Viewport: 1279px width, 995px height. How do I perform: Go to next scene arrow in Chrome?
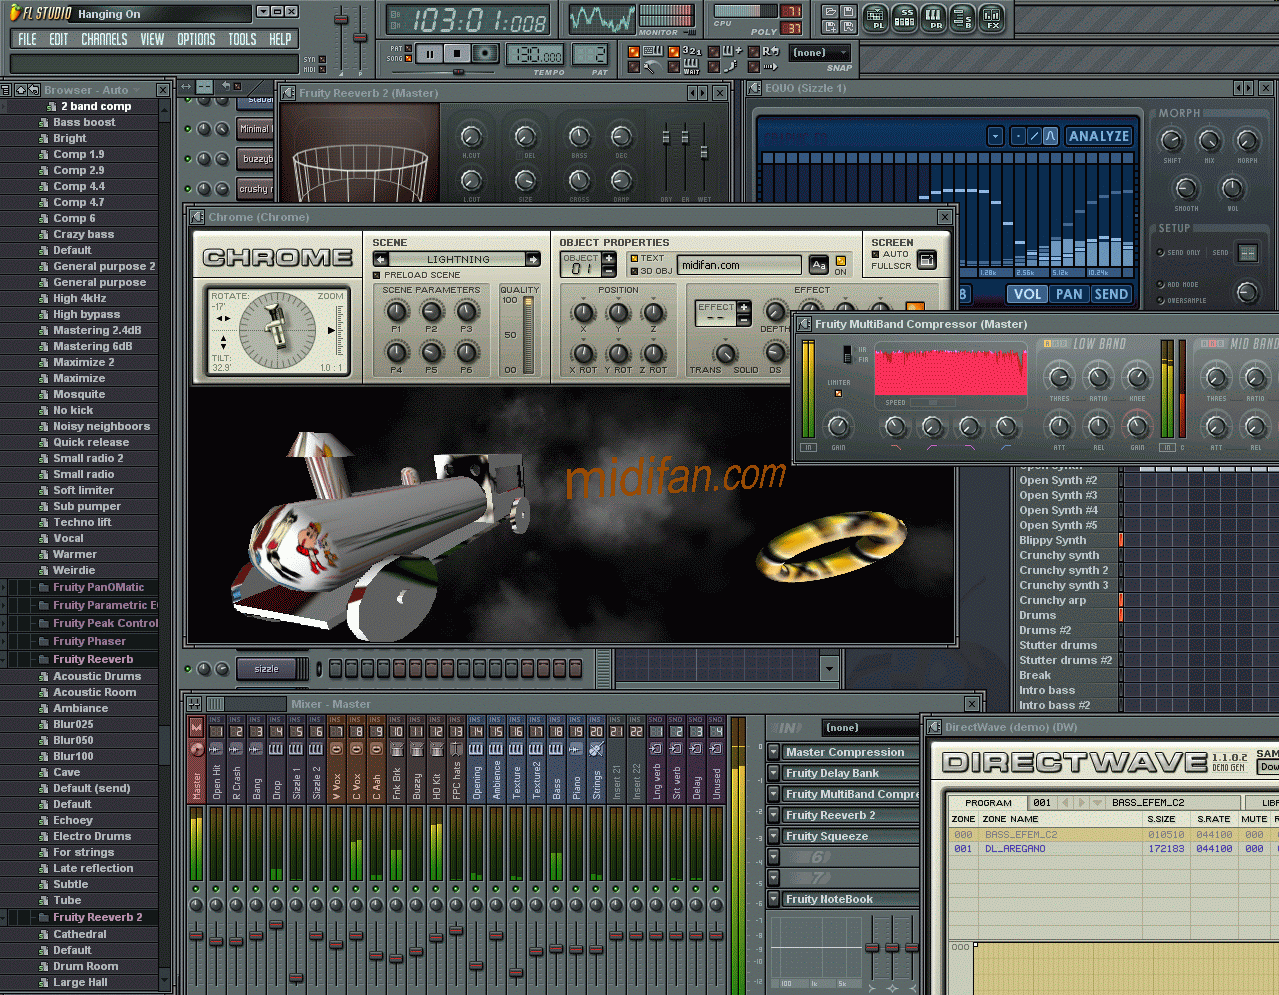(533, 259)
